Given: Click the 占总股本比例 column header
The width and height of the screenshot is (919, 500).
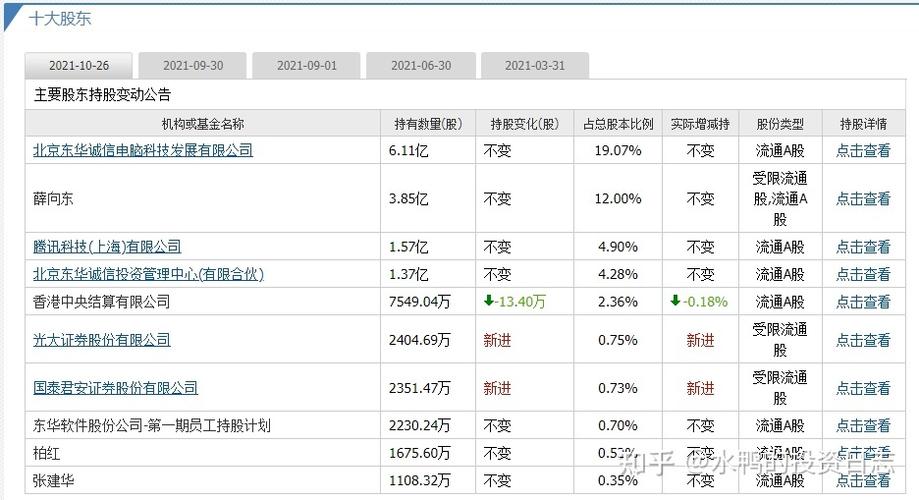Looking at the screenshot, I should point(618,124).
